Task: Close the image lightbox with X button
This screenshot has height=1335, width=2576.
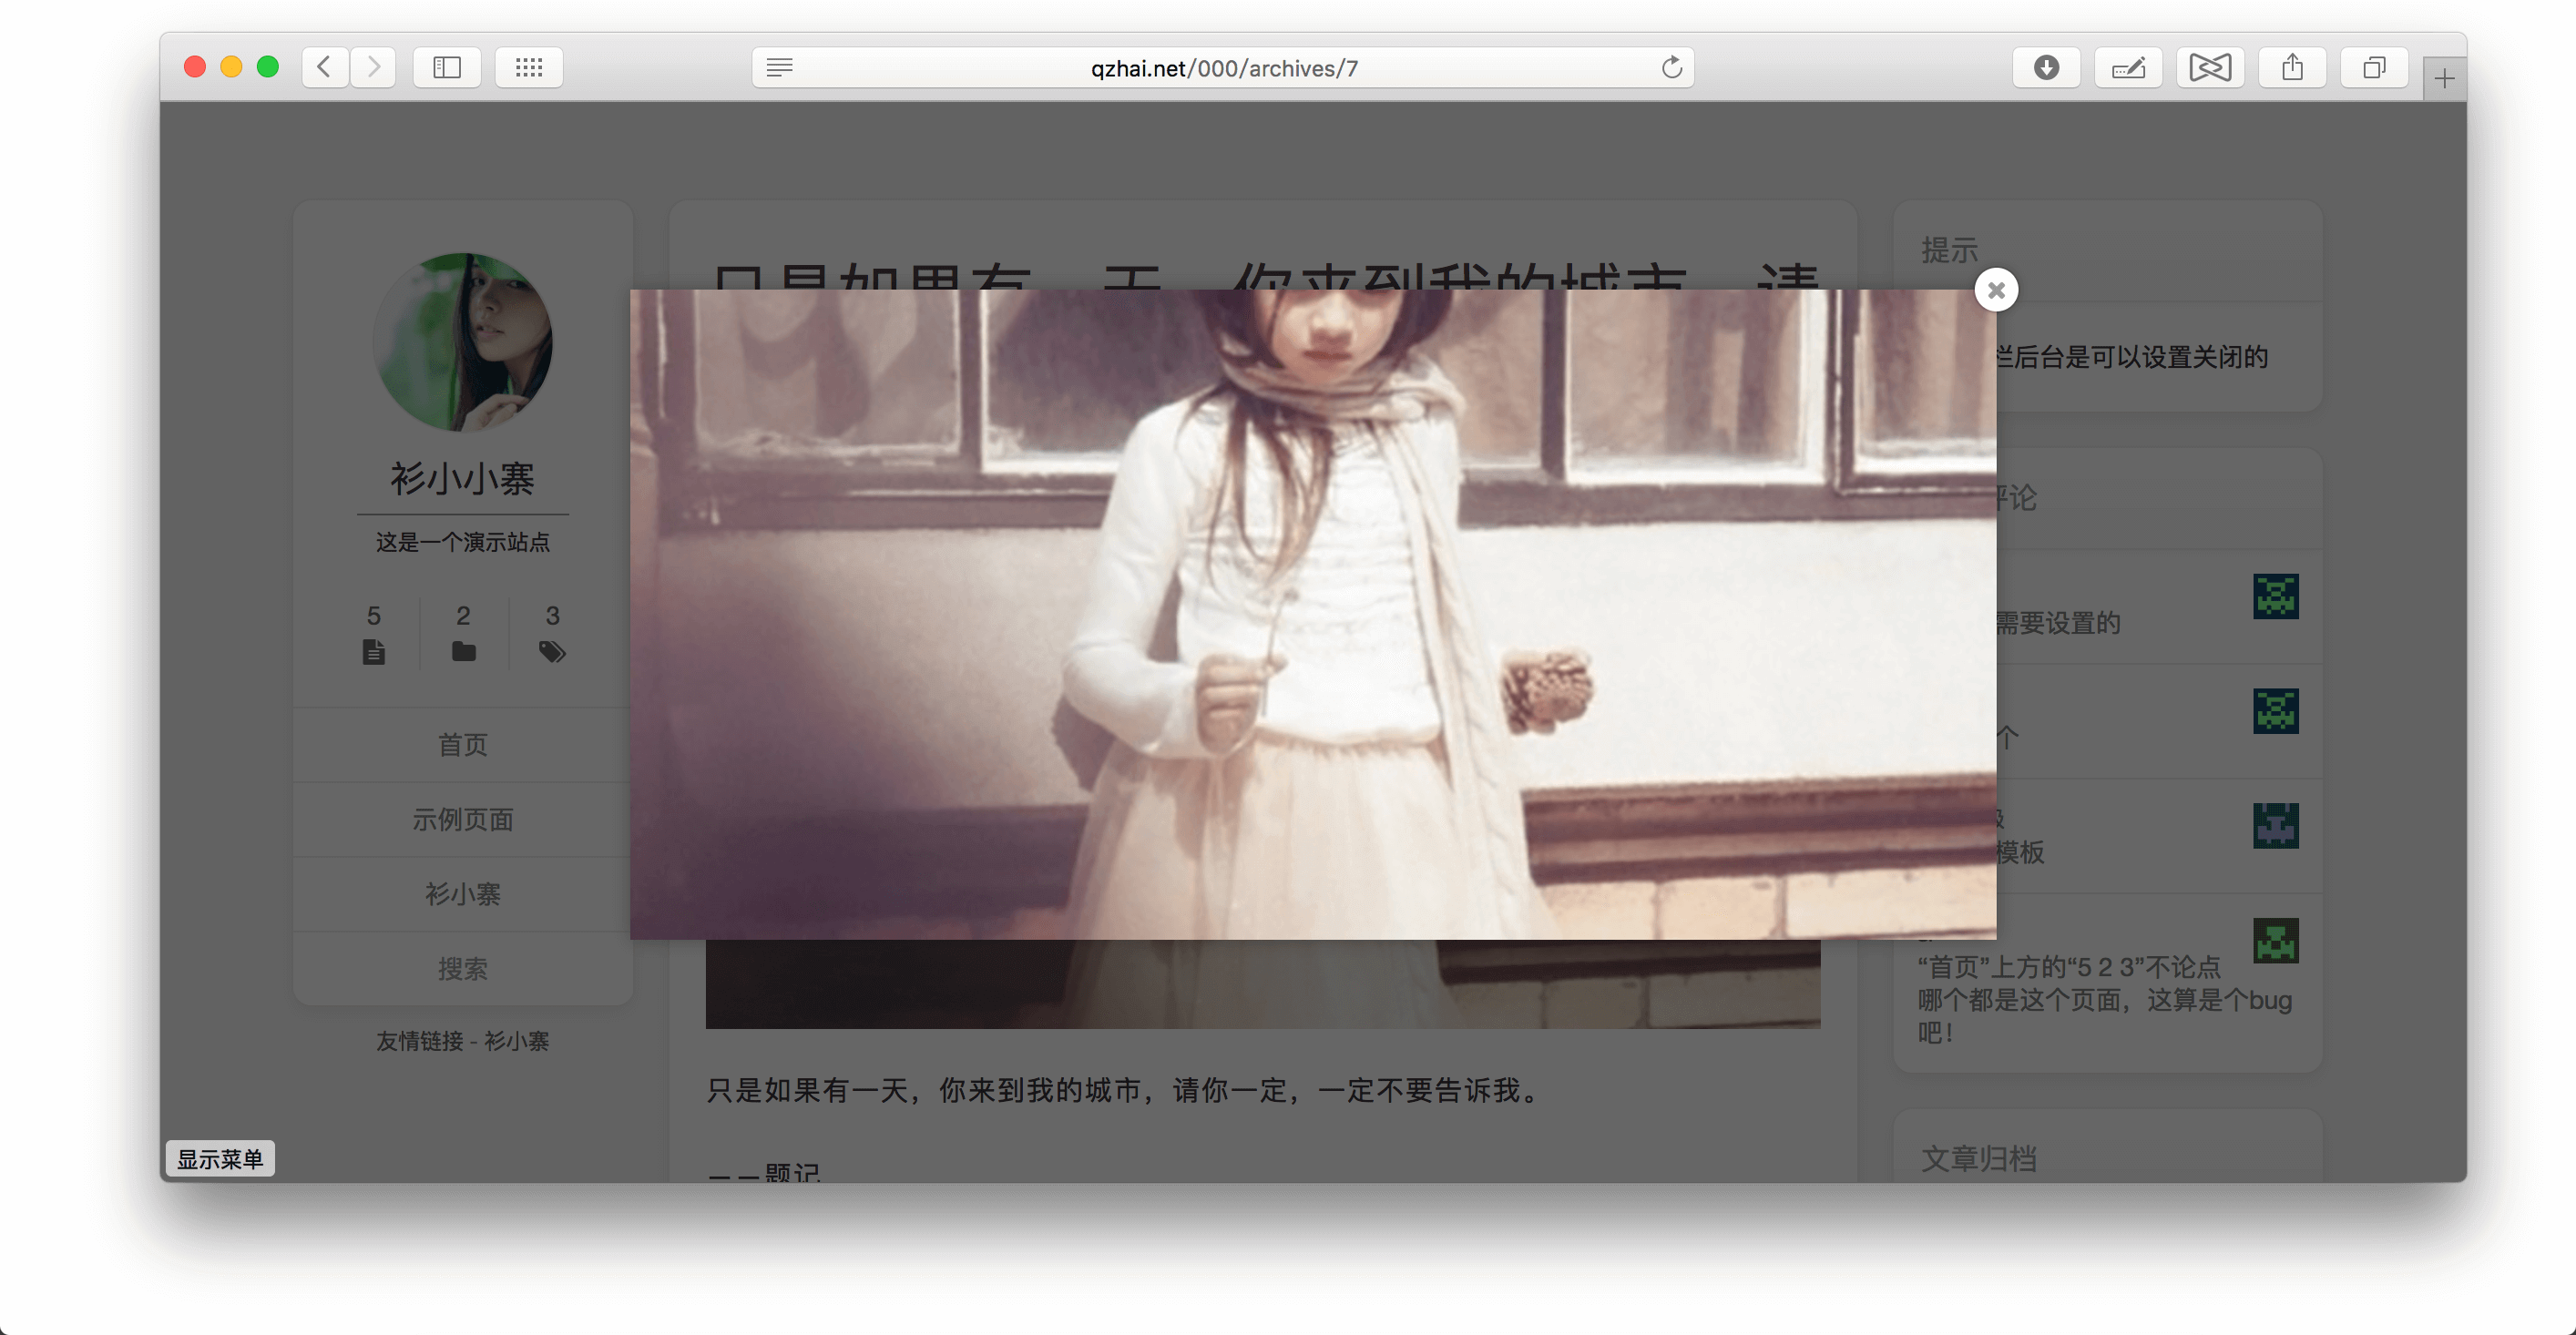Action: point(1995,291)
